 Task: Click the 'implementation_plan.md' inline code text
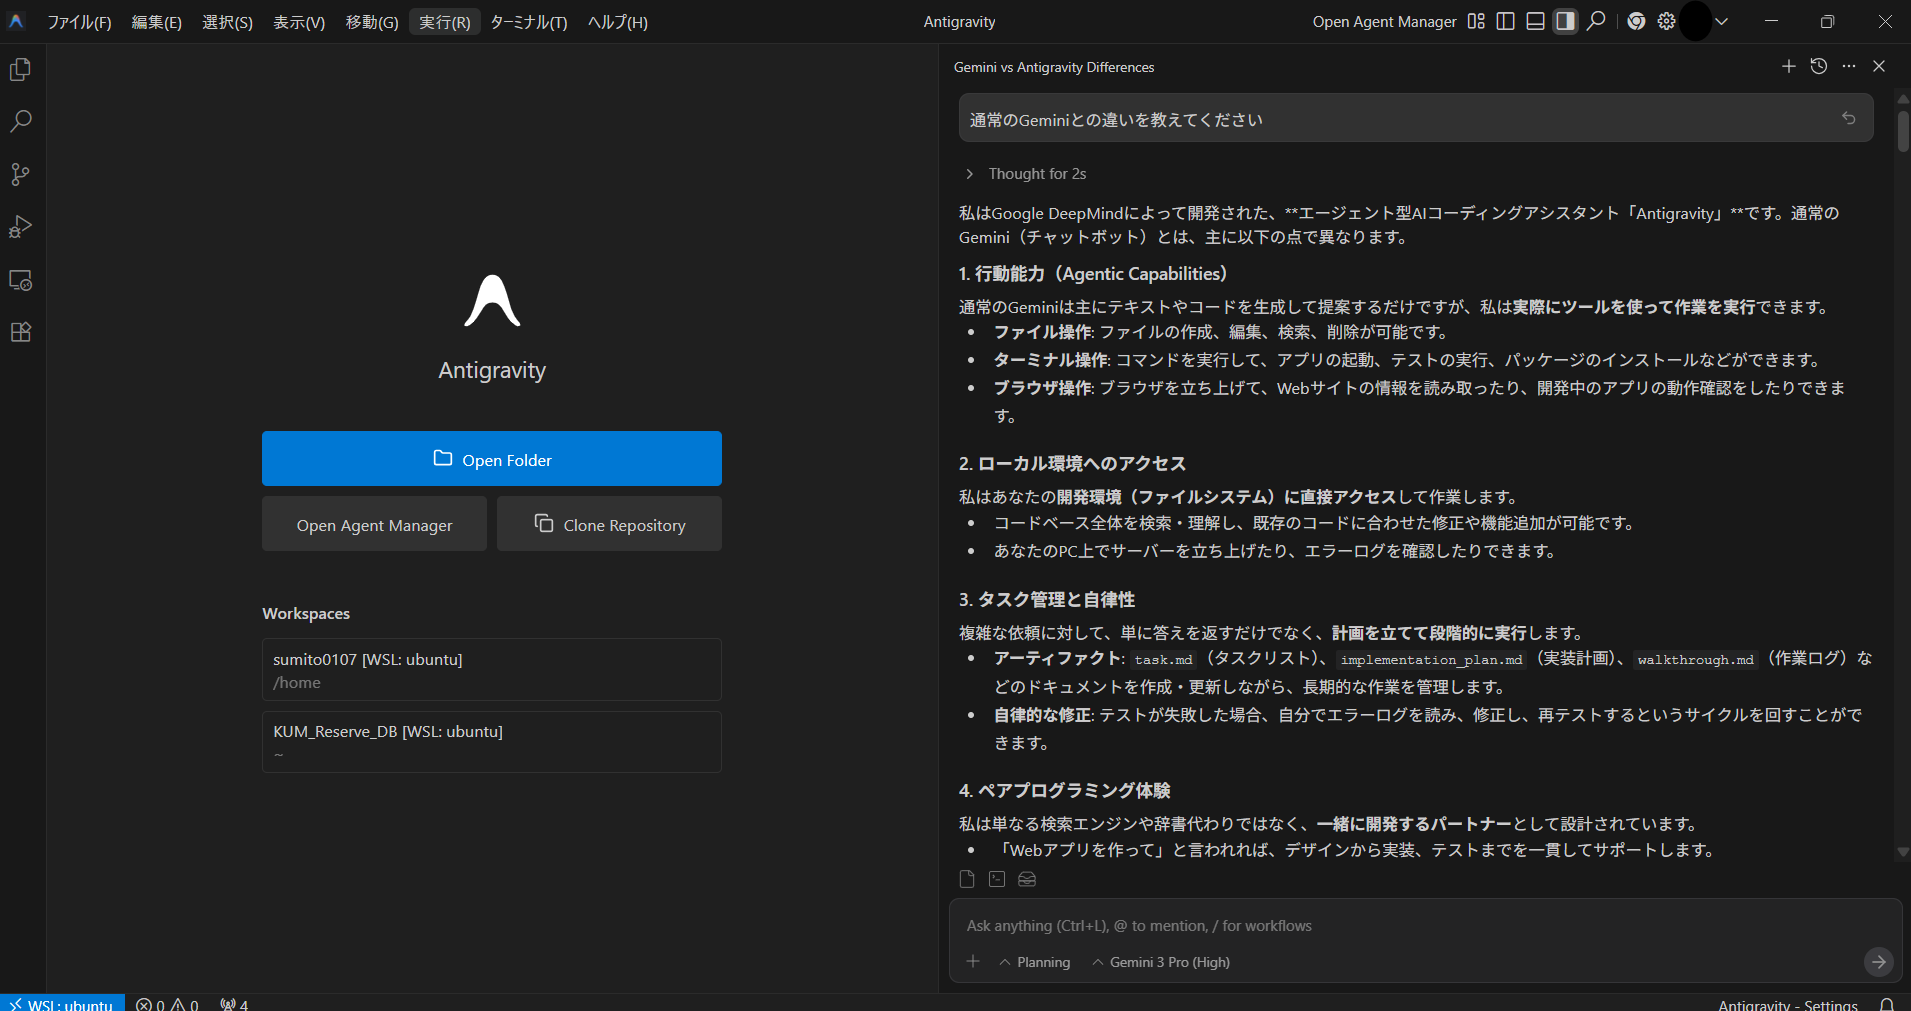point(1431,660)
